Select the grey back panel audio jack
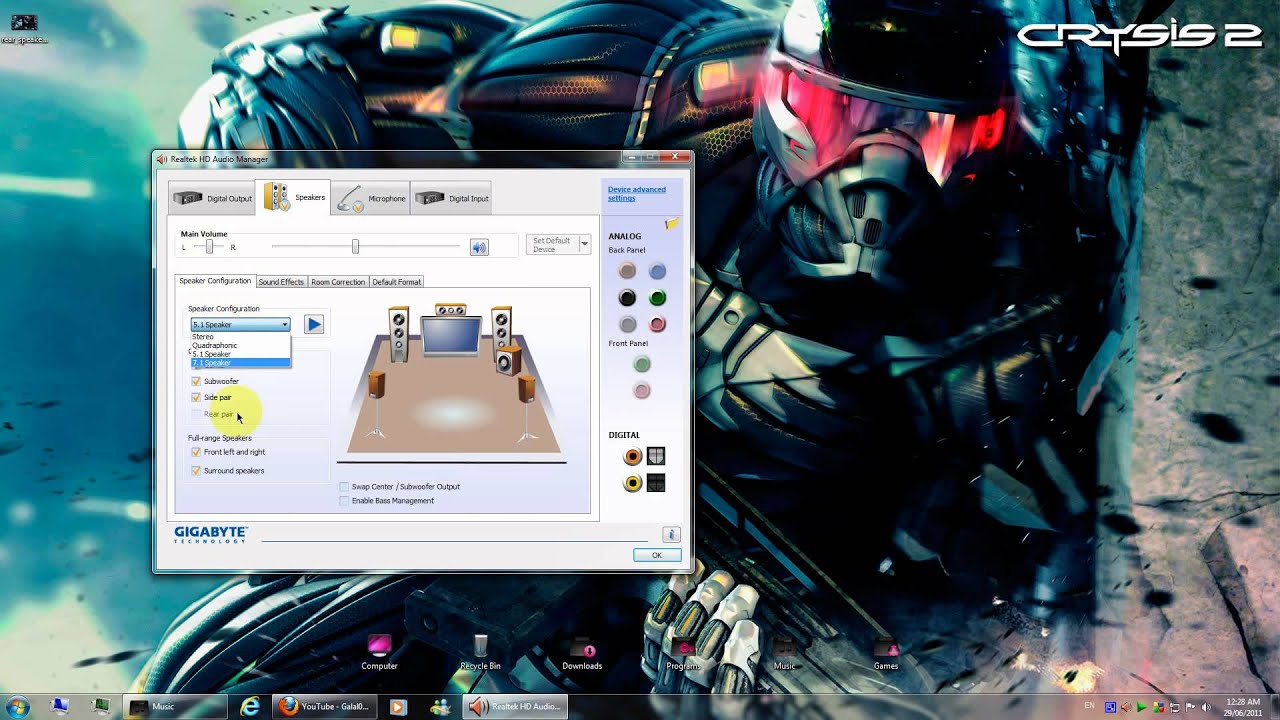The height and width of the screenshot is (720, 1280). (627, 324)
